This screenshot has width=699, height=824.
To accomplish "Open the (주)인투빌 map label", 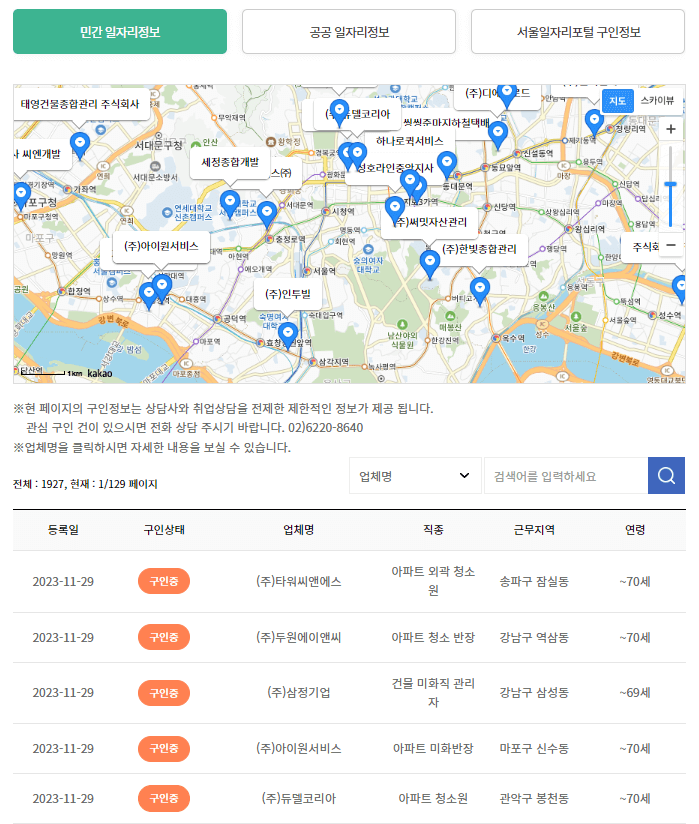I will (287, 294).
